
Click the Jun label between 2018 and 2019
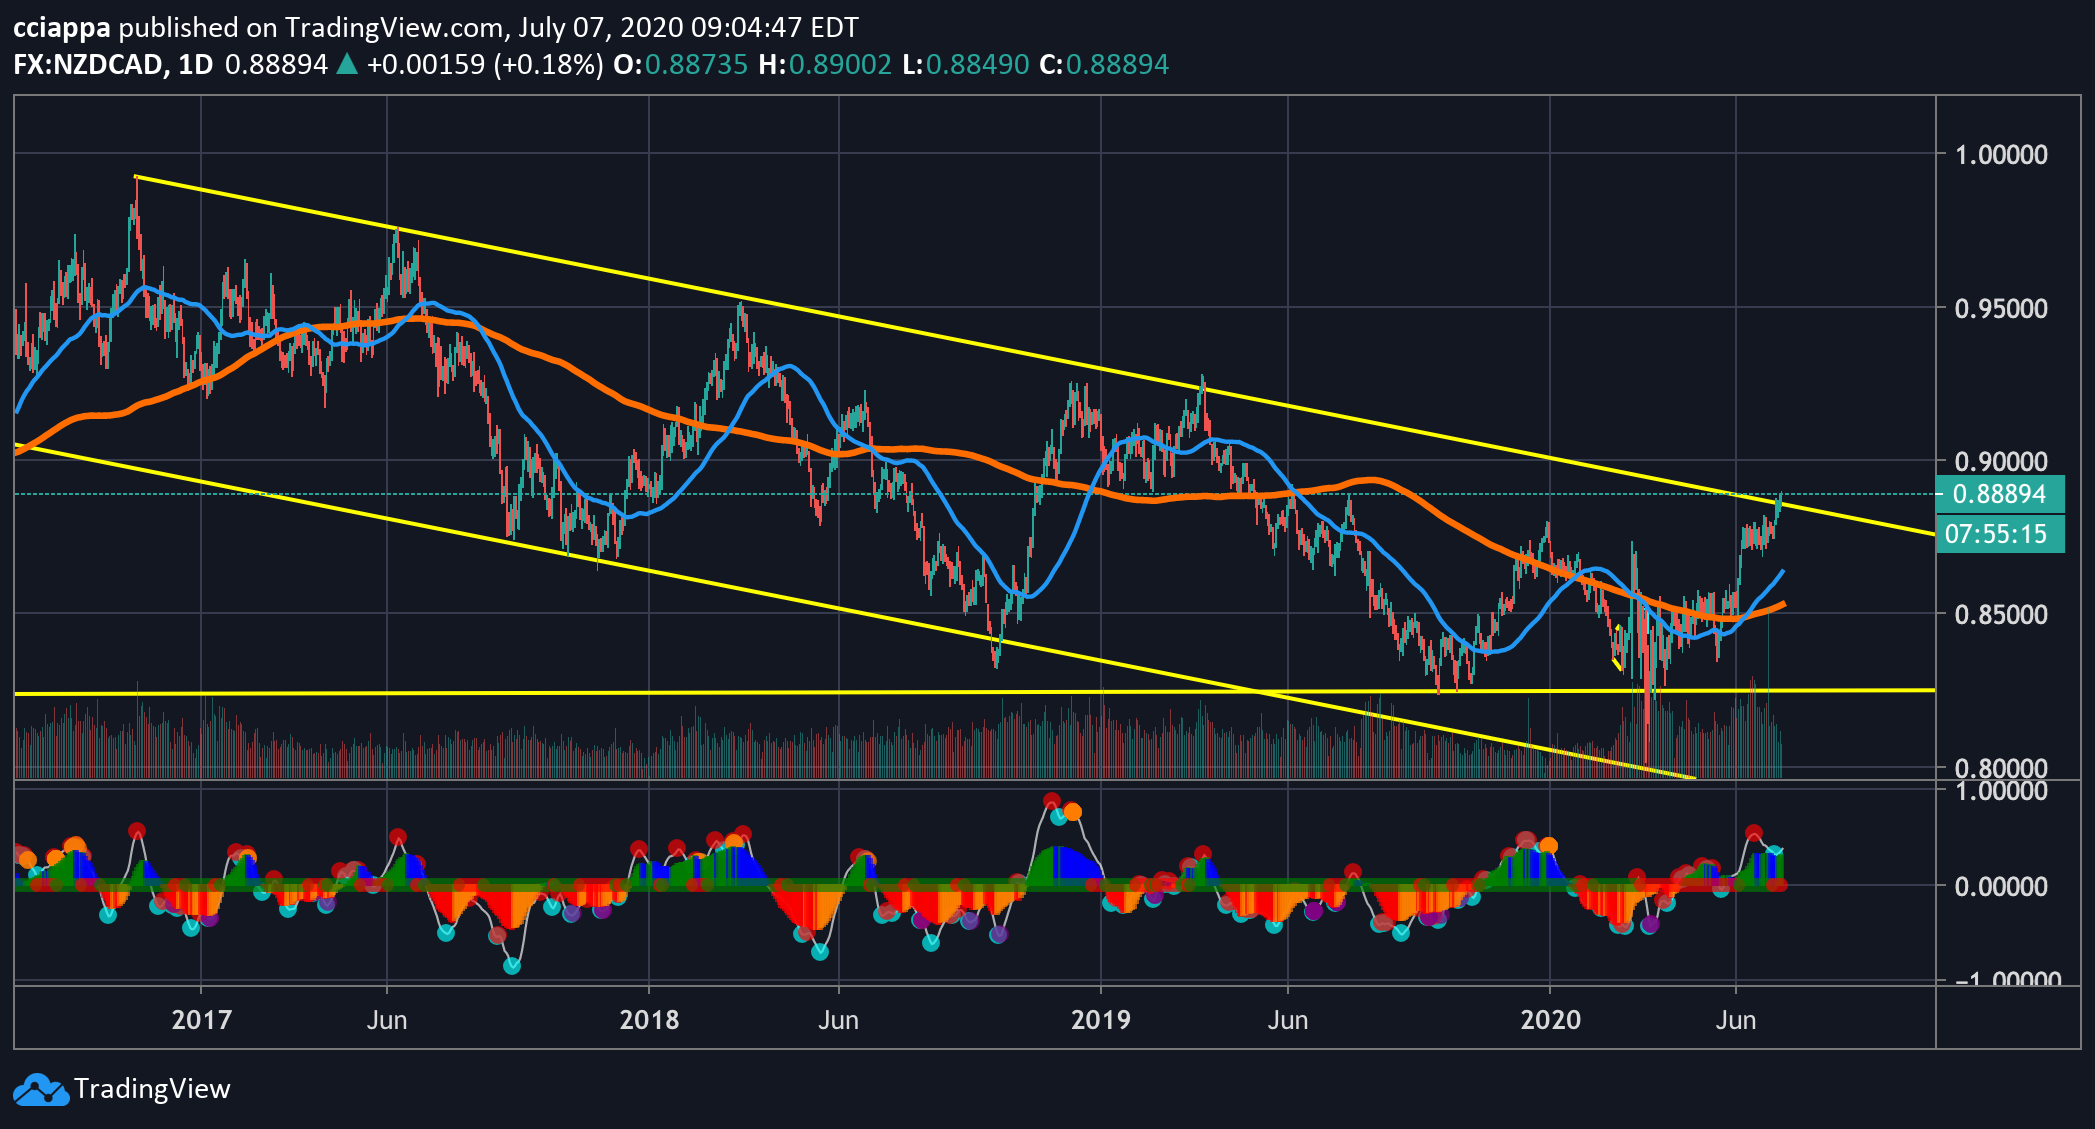click(838, 1020)
